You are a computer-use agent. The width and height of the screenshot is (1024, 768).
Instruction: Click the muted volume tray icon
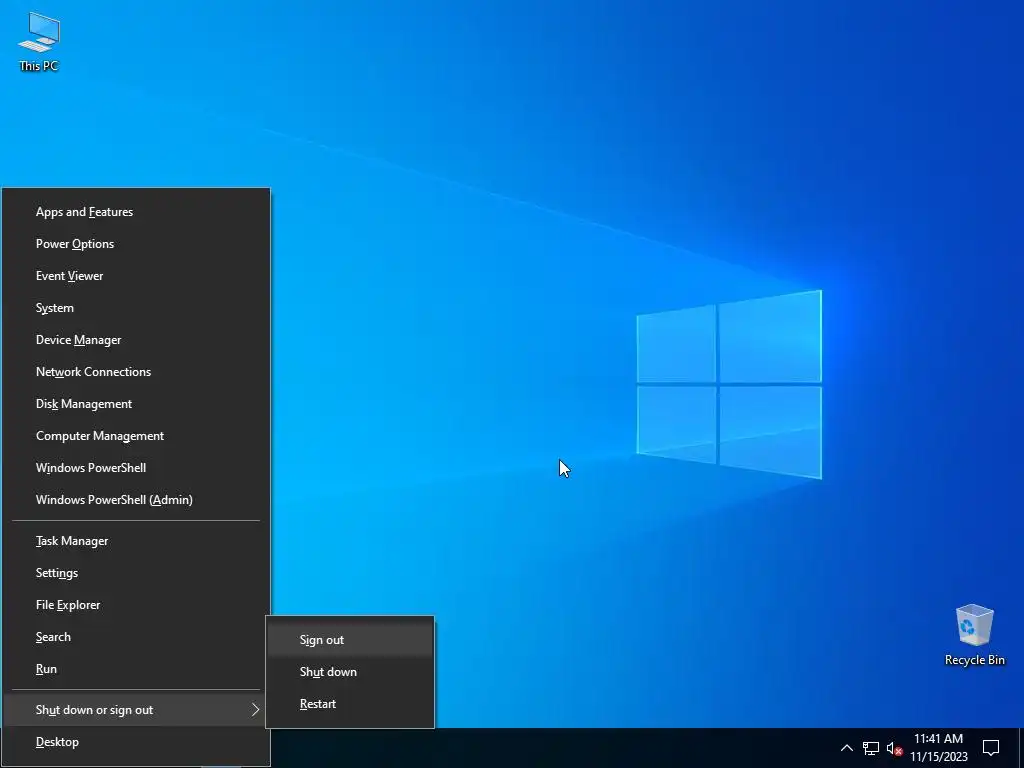tap(894, 748)
